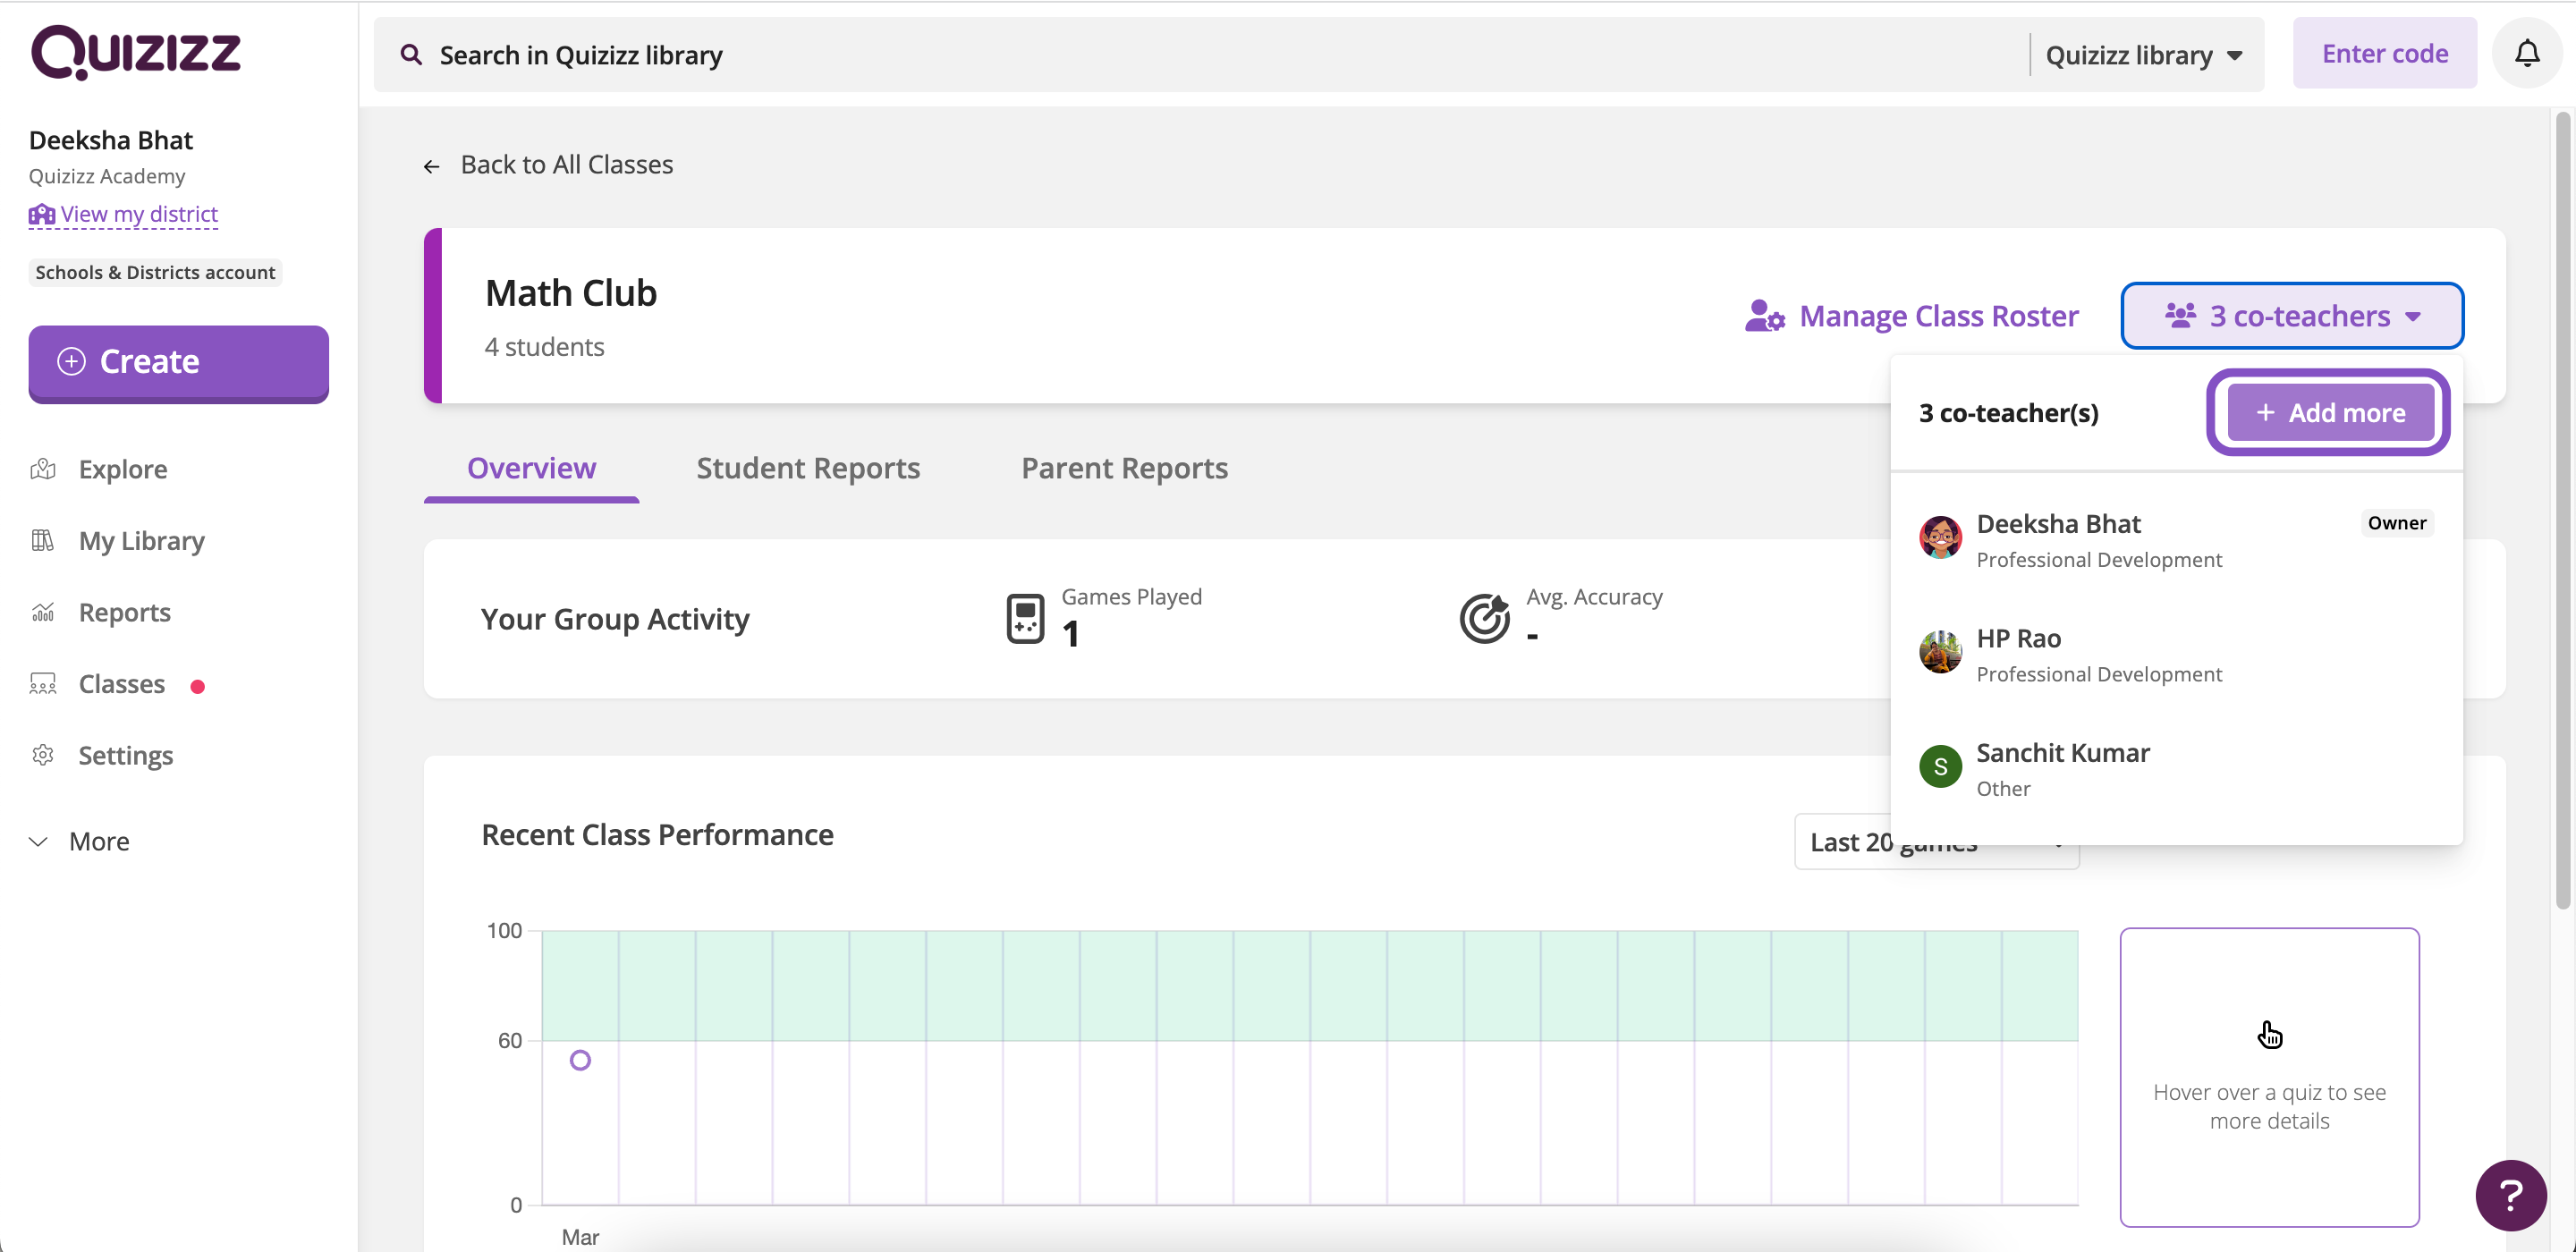Viewport: 2576px width, 1252px height.
Task: Switch to Student Reports tab
Action: click(x=809, y=467)
